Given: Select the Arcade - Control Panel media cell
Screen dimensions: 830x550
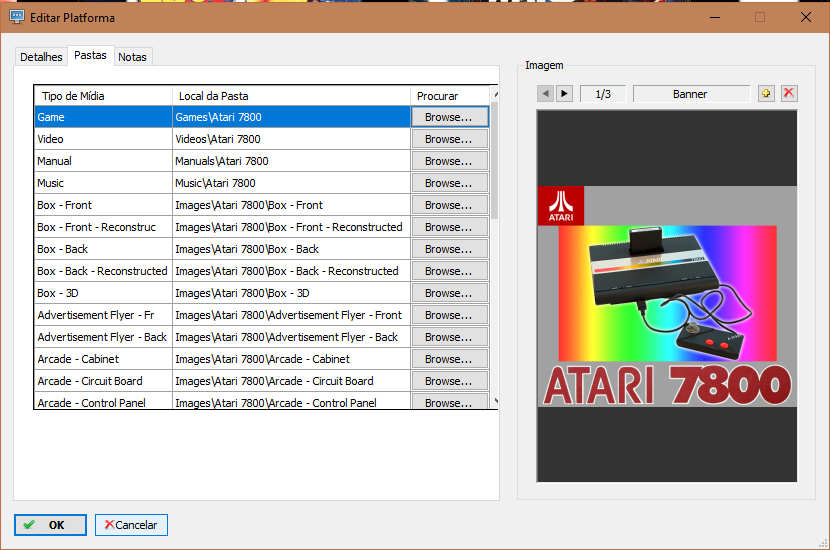Looking at the screenshot, I should point(103,401).
